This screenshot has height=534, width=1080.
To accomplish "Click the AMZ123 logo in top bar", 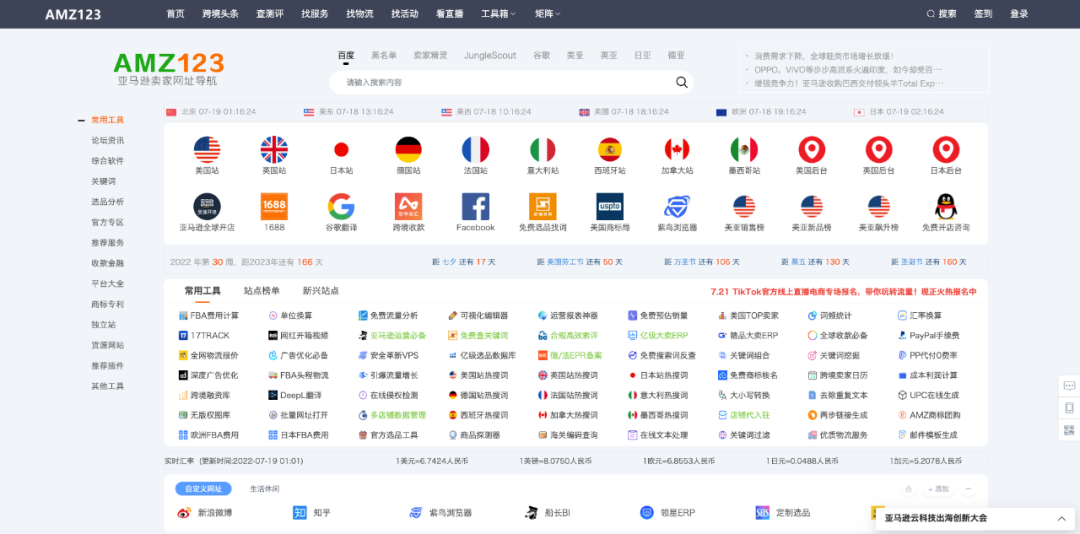I will [x=73, y=14].
